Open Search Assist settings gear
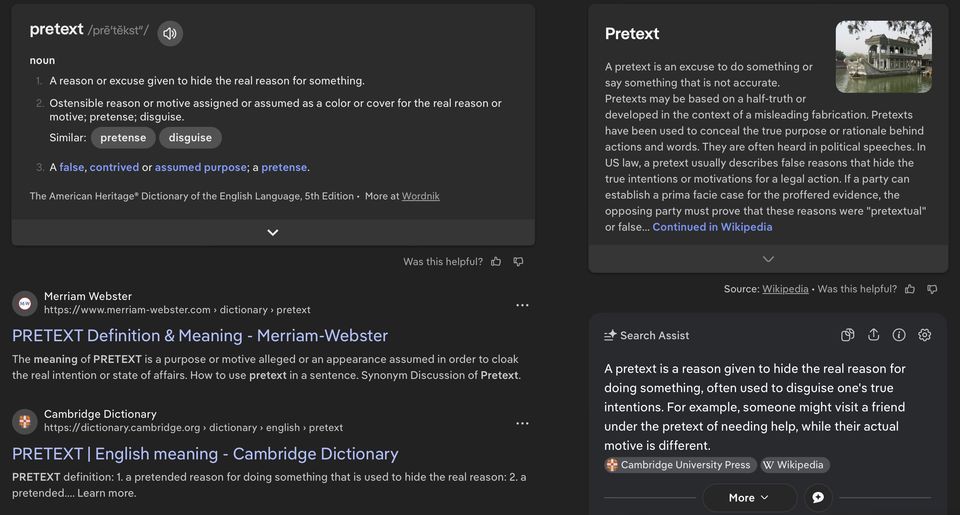 924,335
